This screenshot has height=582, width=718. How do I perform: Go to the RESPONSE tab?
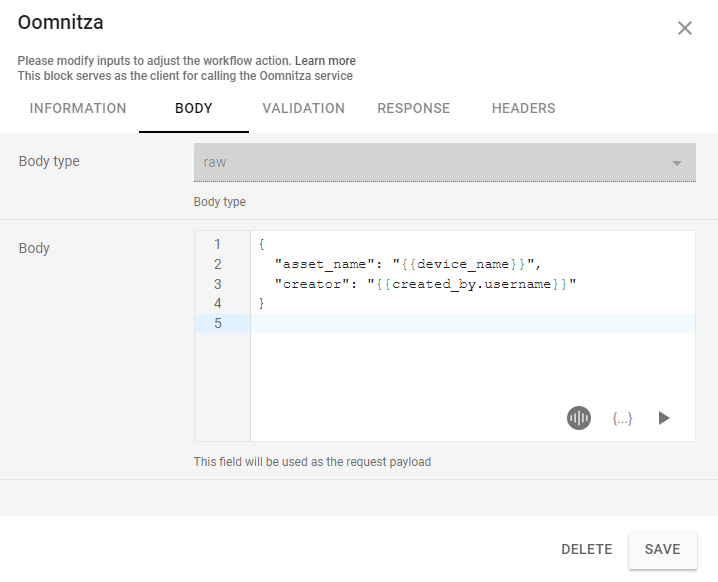click(413, 108)
